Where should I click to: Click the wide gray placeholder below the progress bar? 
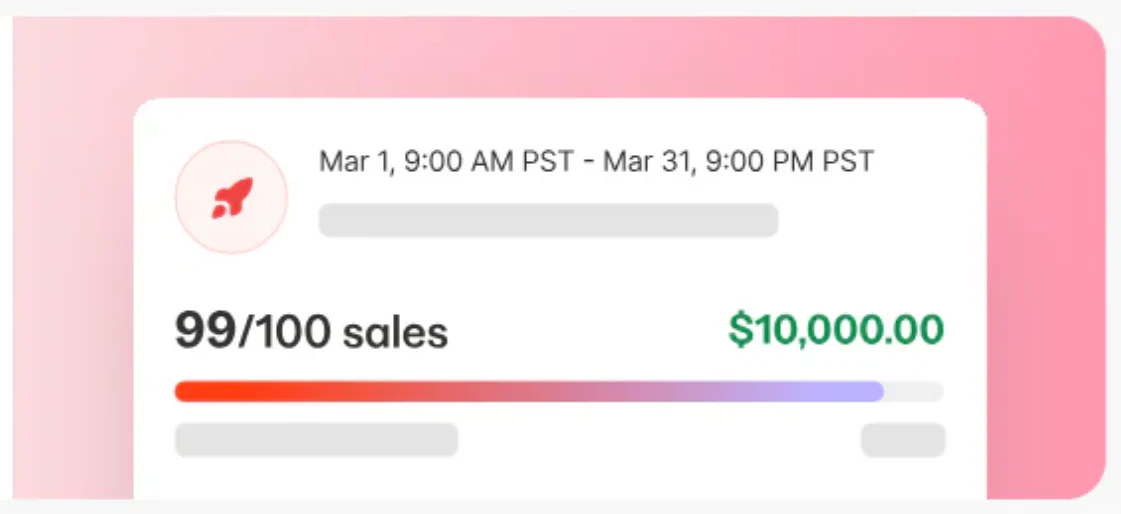[x=316, y=440]
